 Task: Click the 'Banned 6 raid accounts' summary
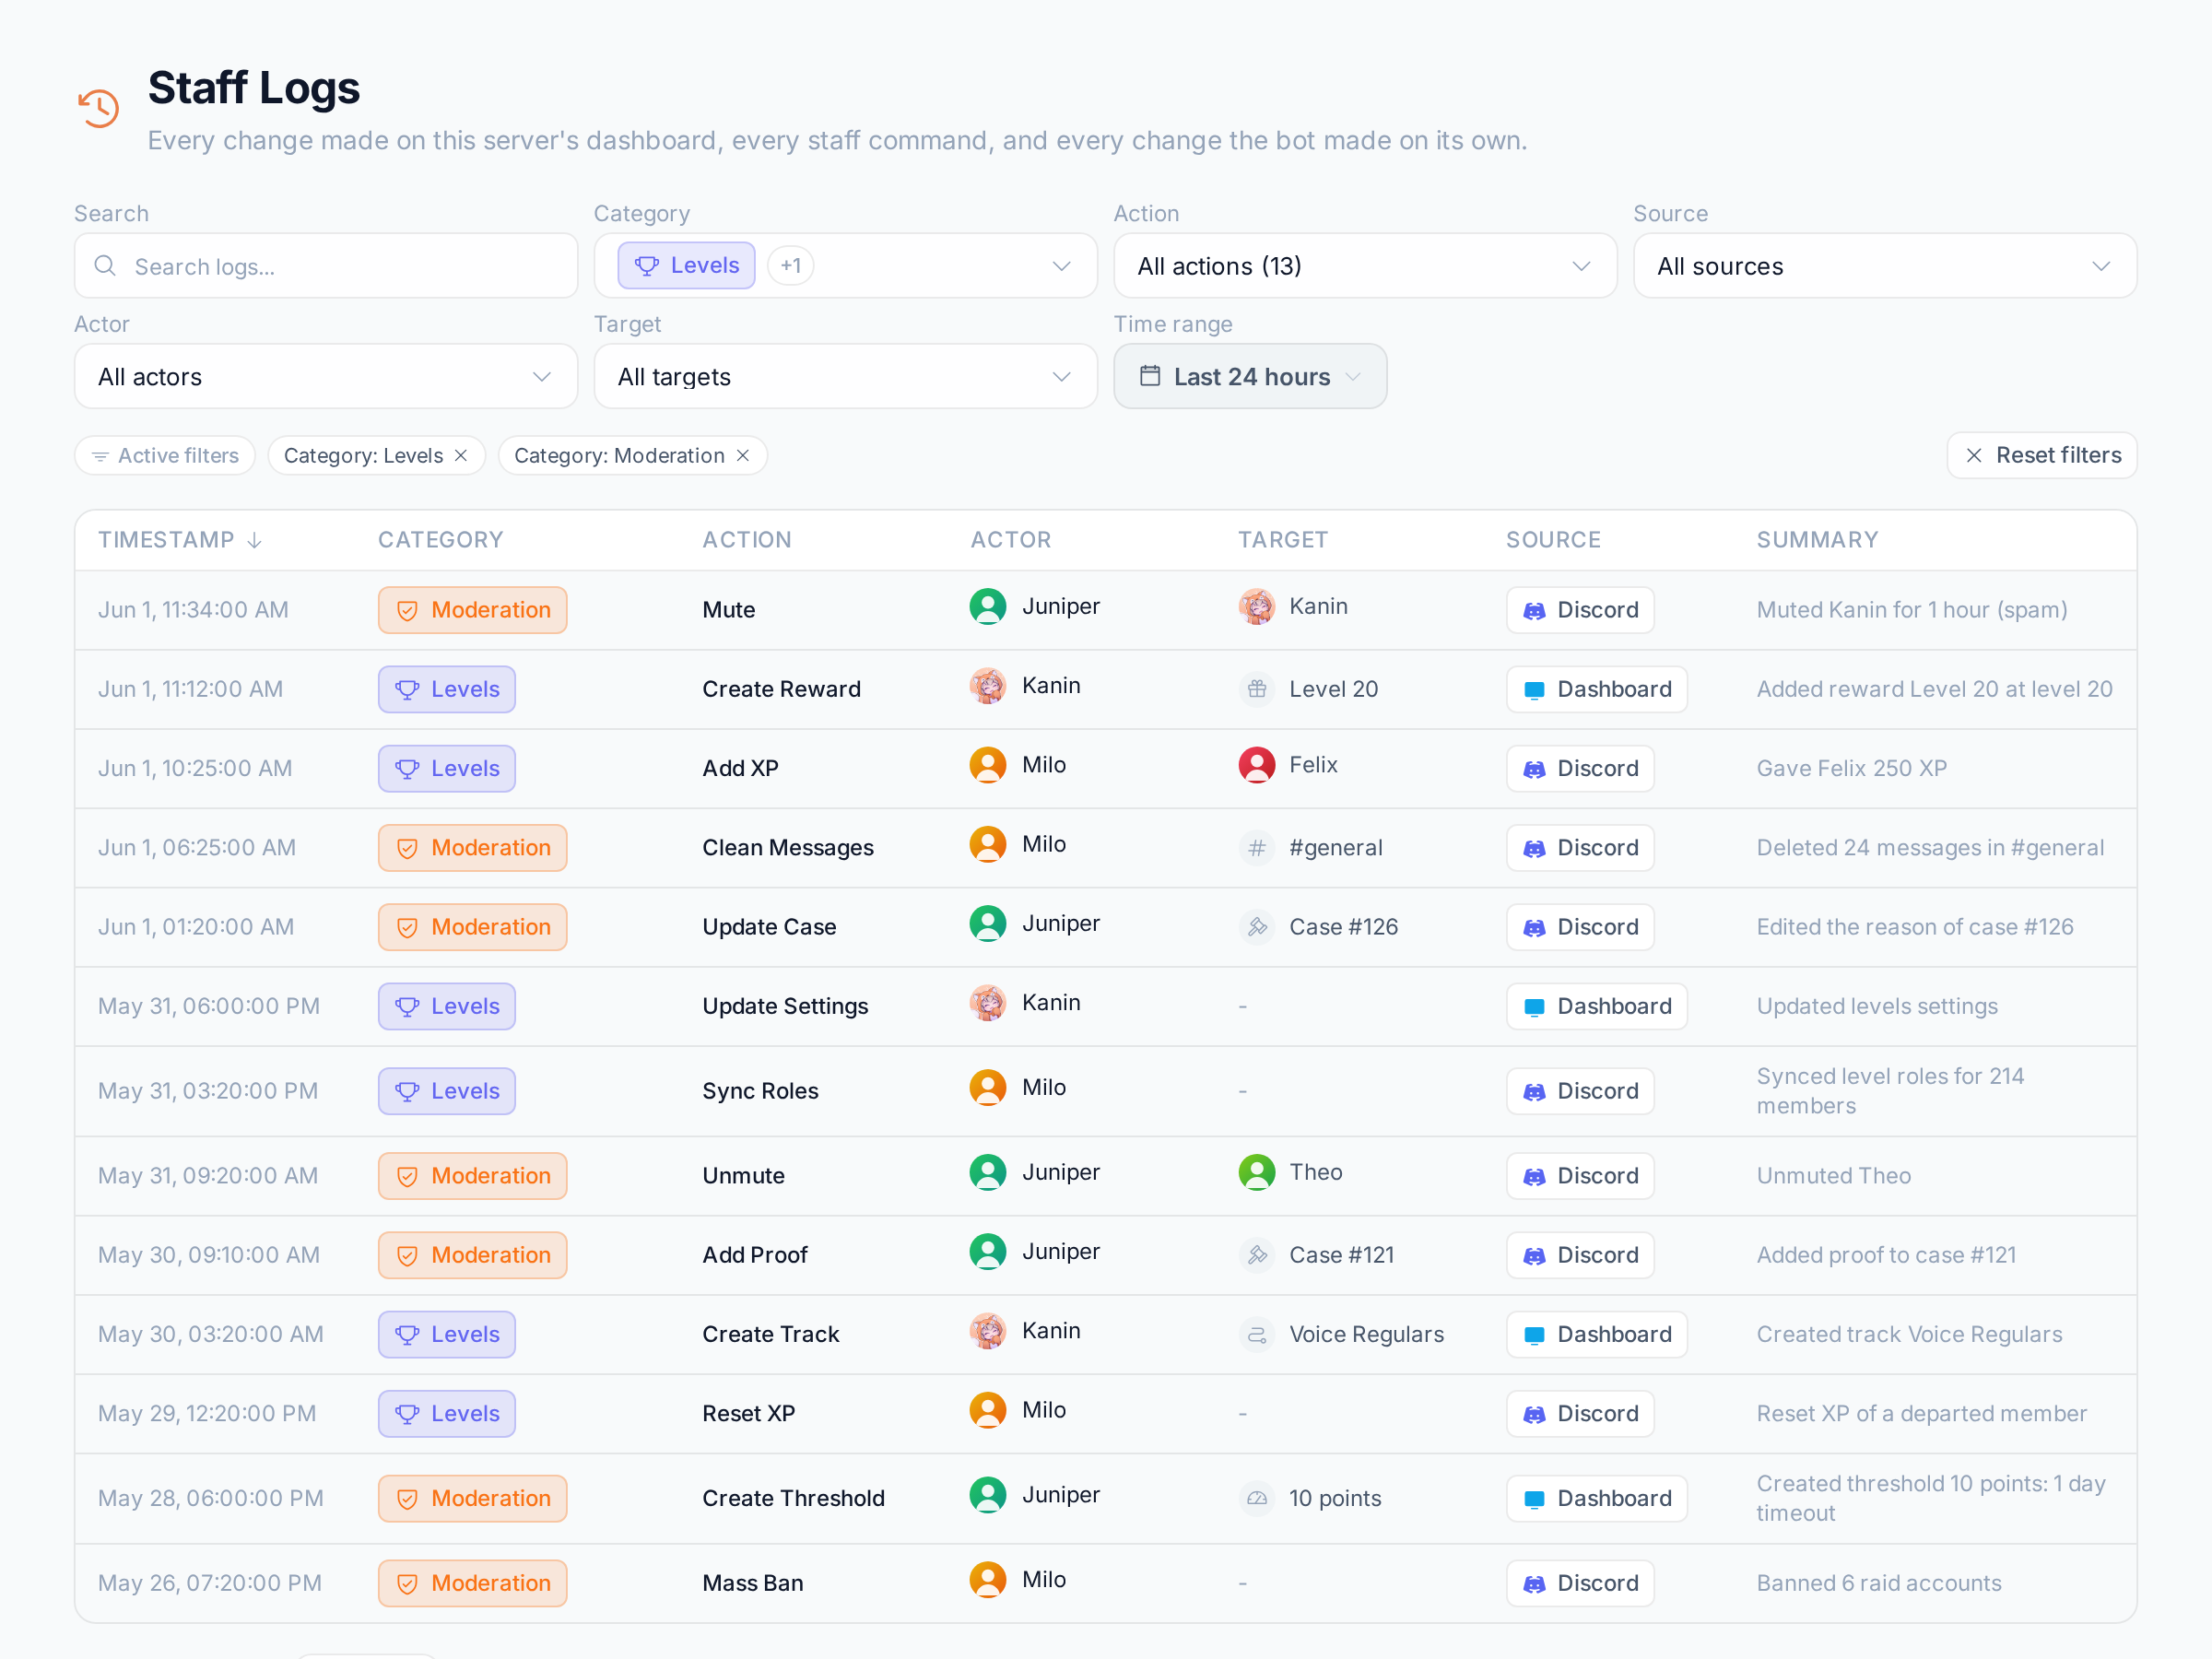pyautogui.click(x=1879, y=1584)
